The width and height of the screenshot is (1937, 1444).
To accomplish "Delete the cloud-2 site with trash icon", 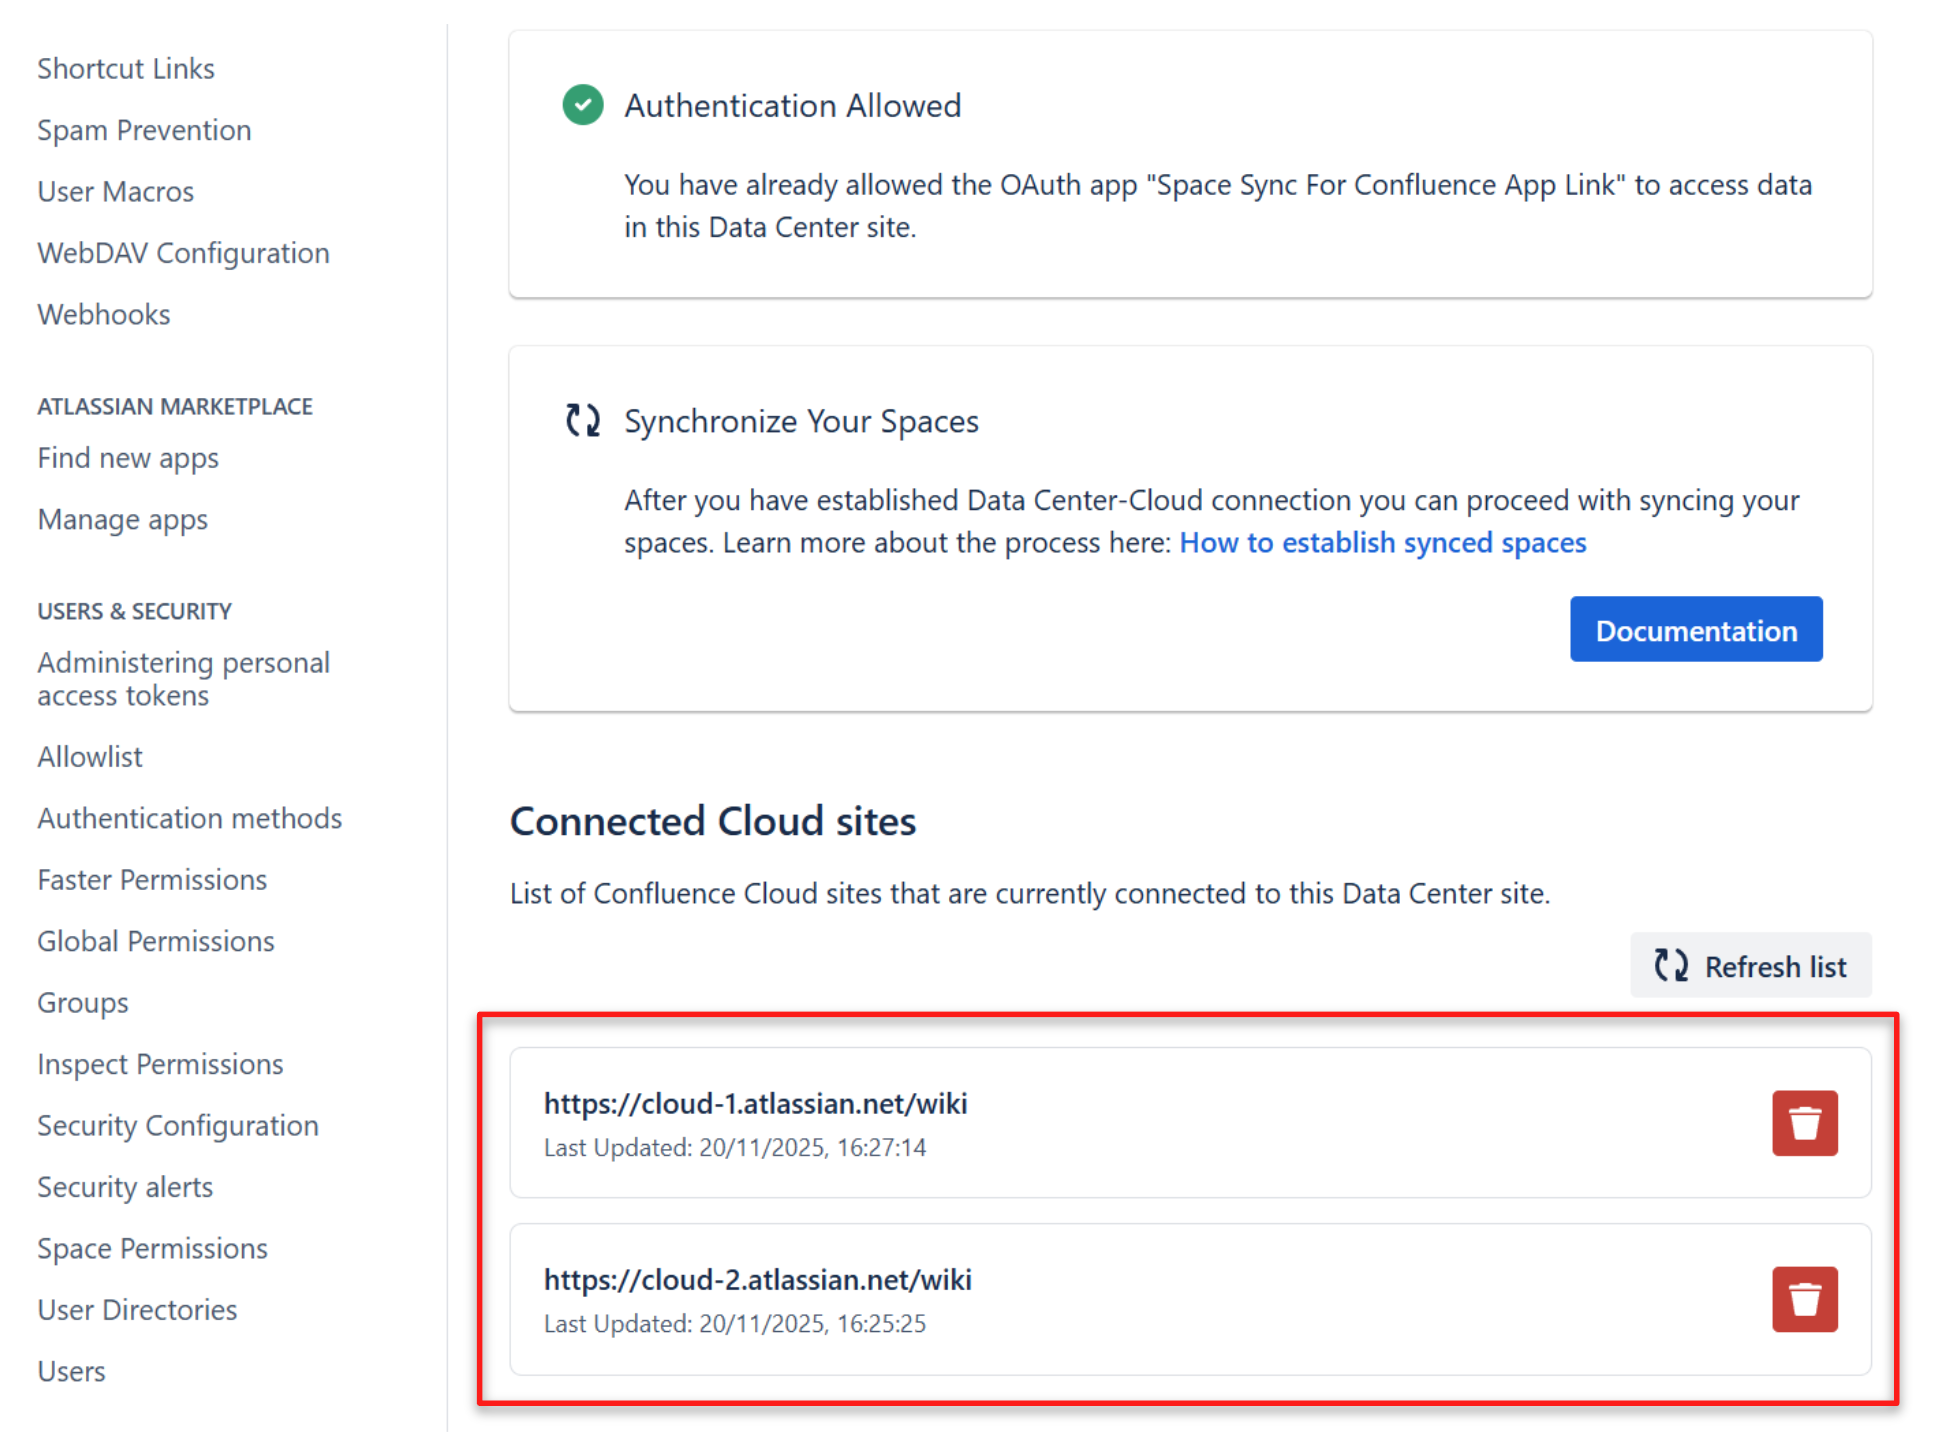I will (x=1803, y=1298).
